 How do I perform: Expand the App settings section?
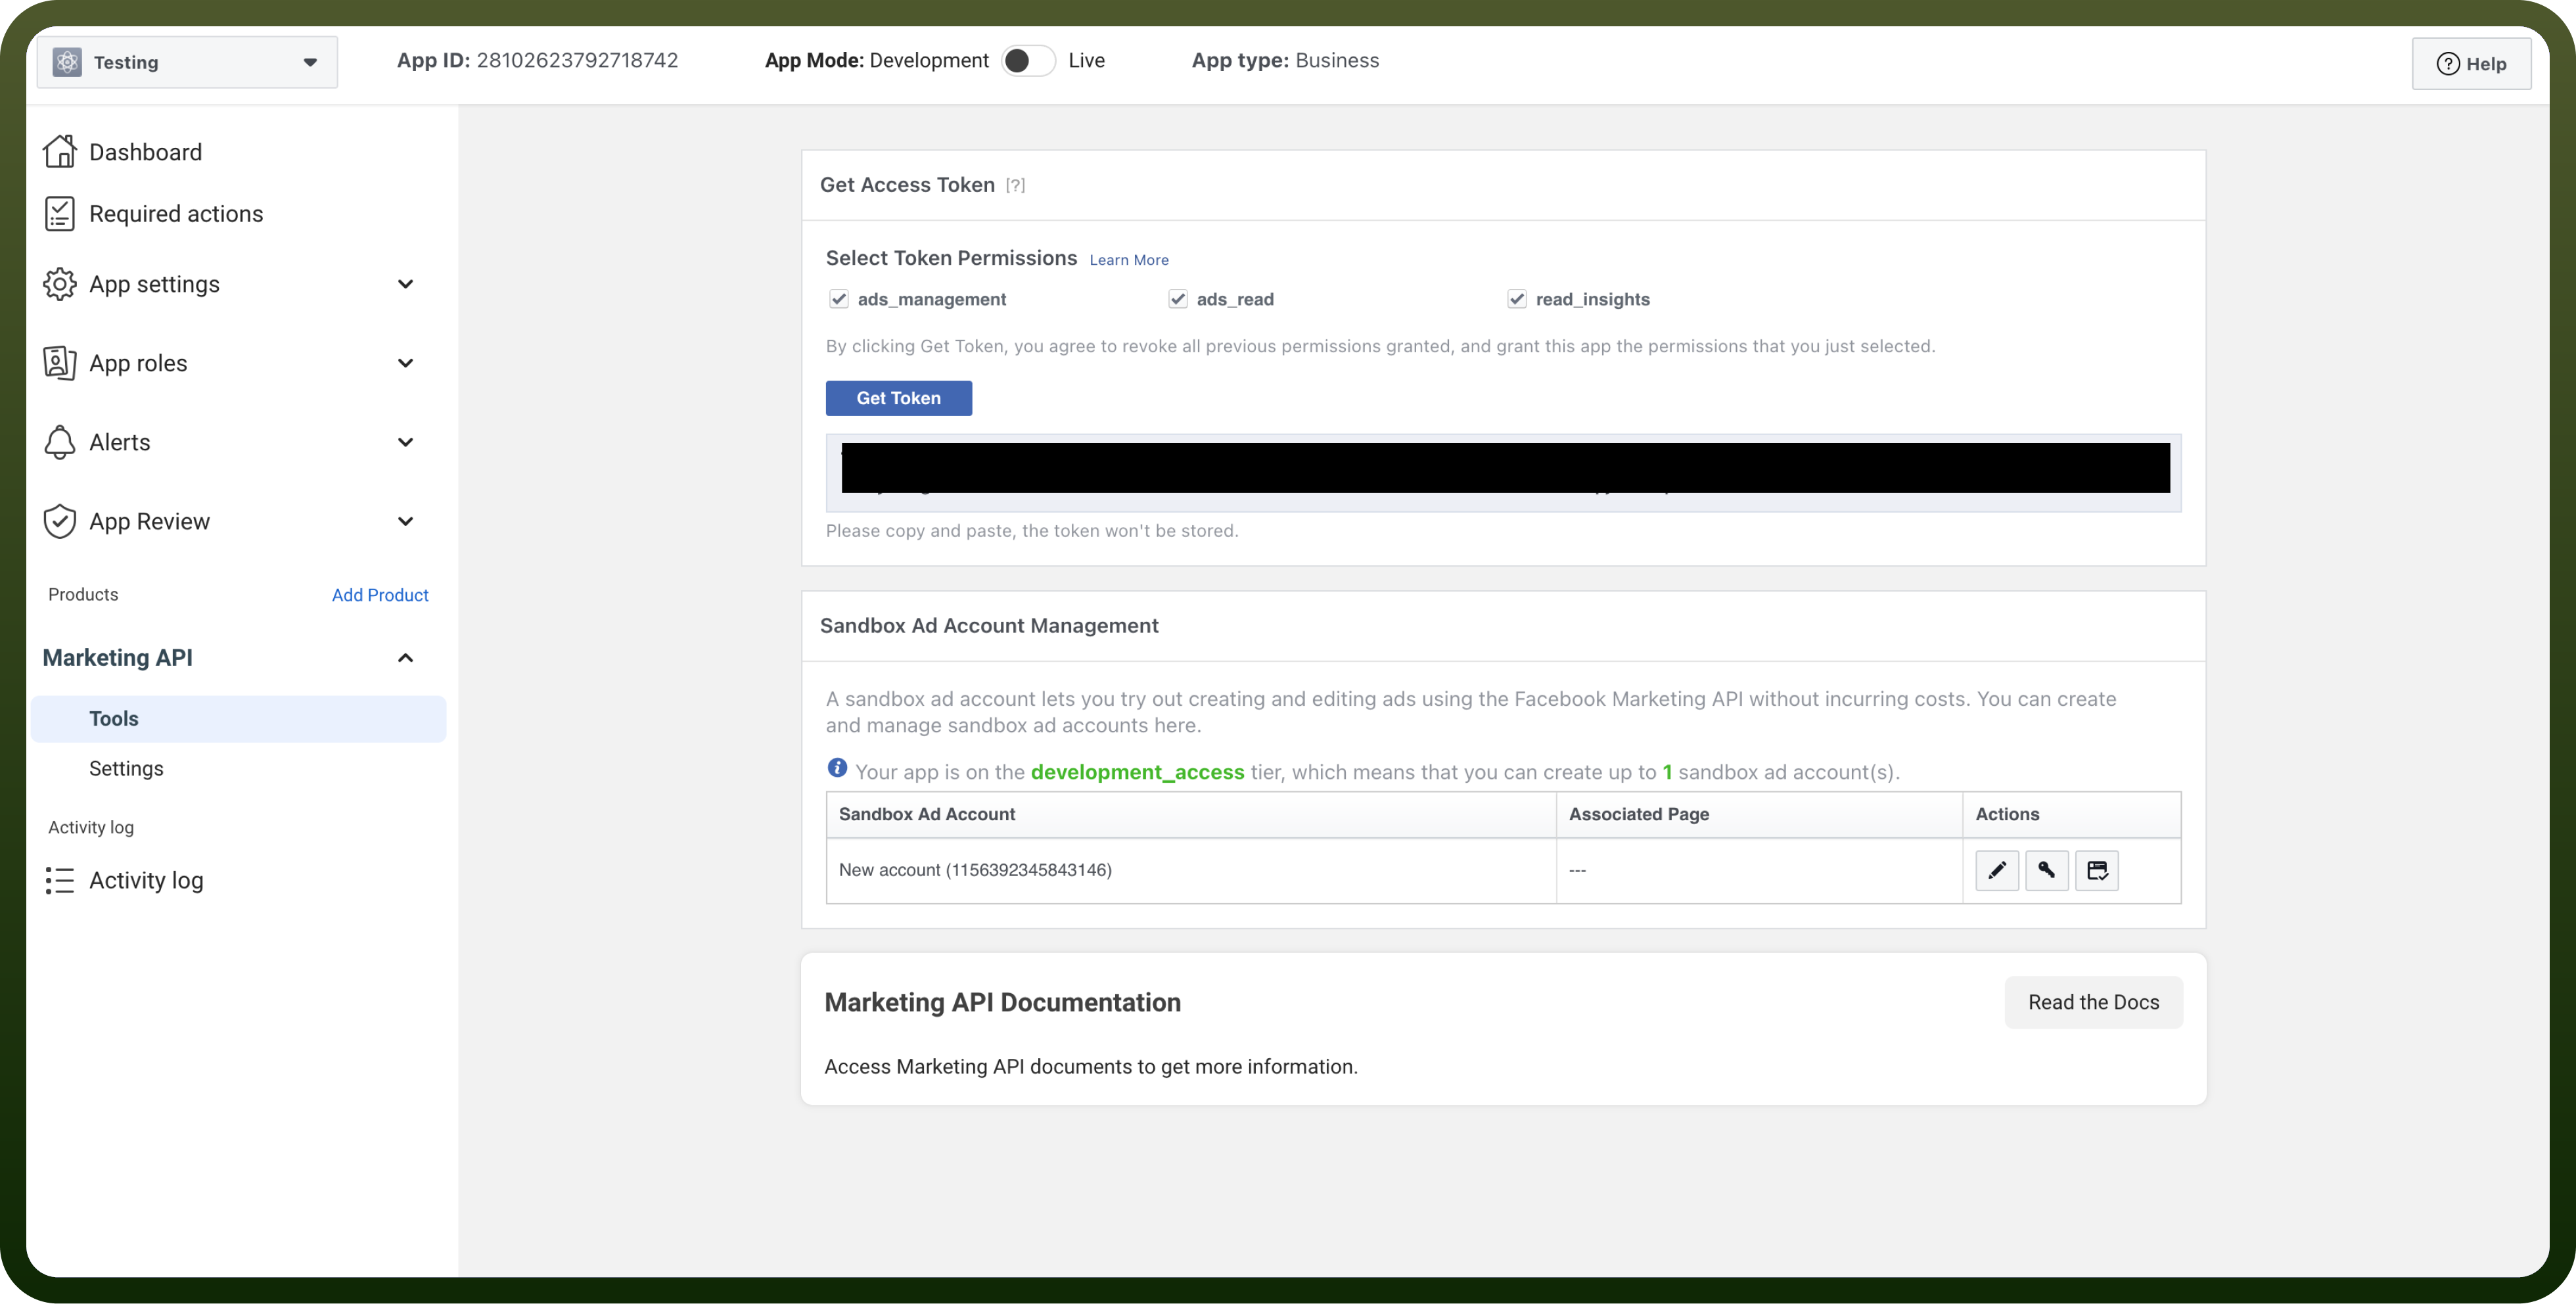point(405,284)
